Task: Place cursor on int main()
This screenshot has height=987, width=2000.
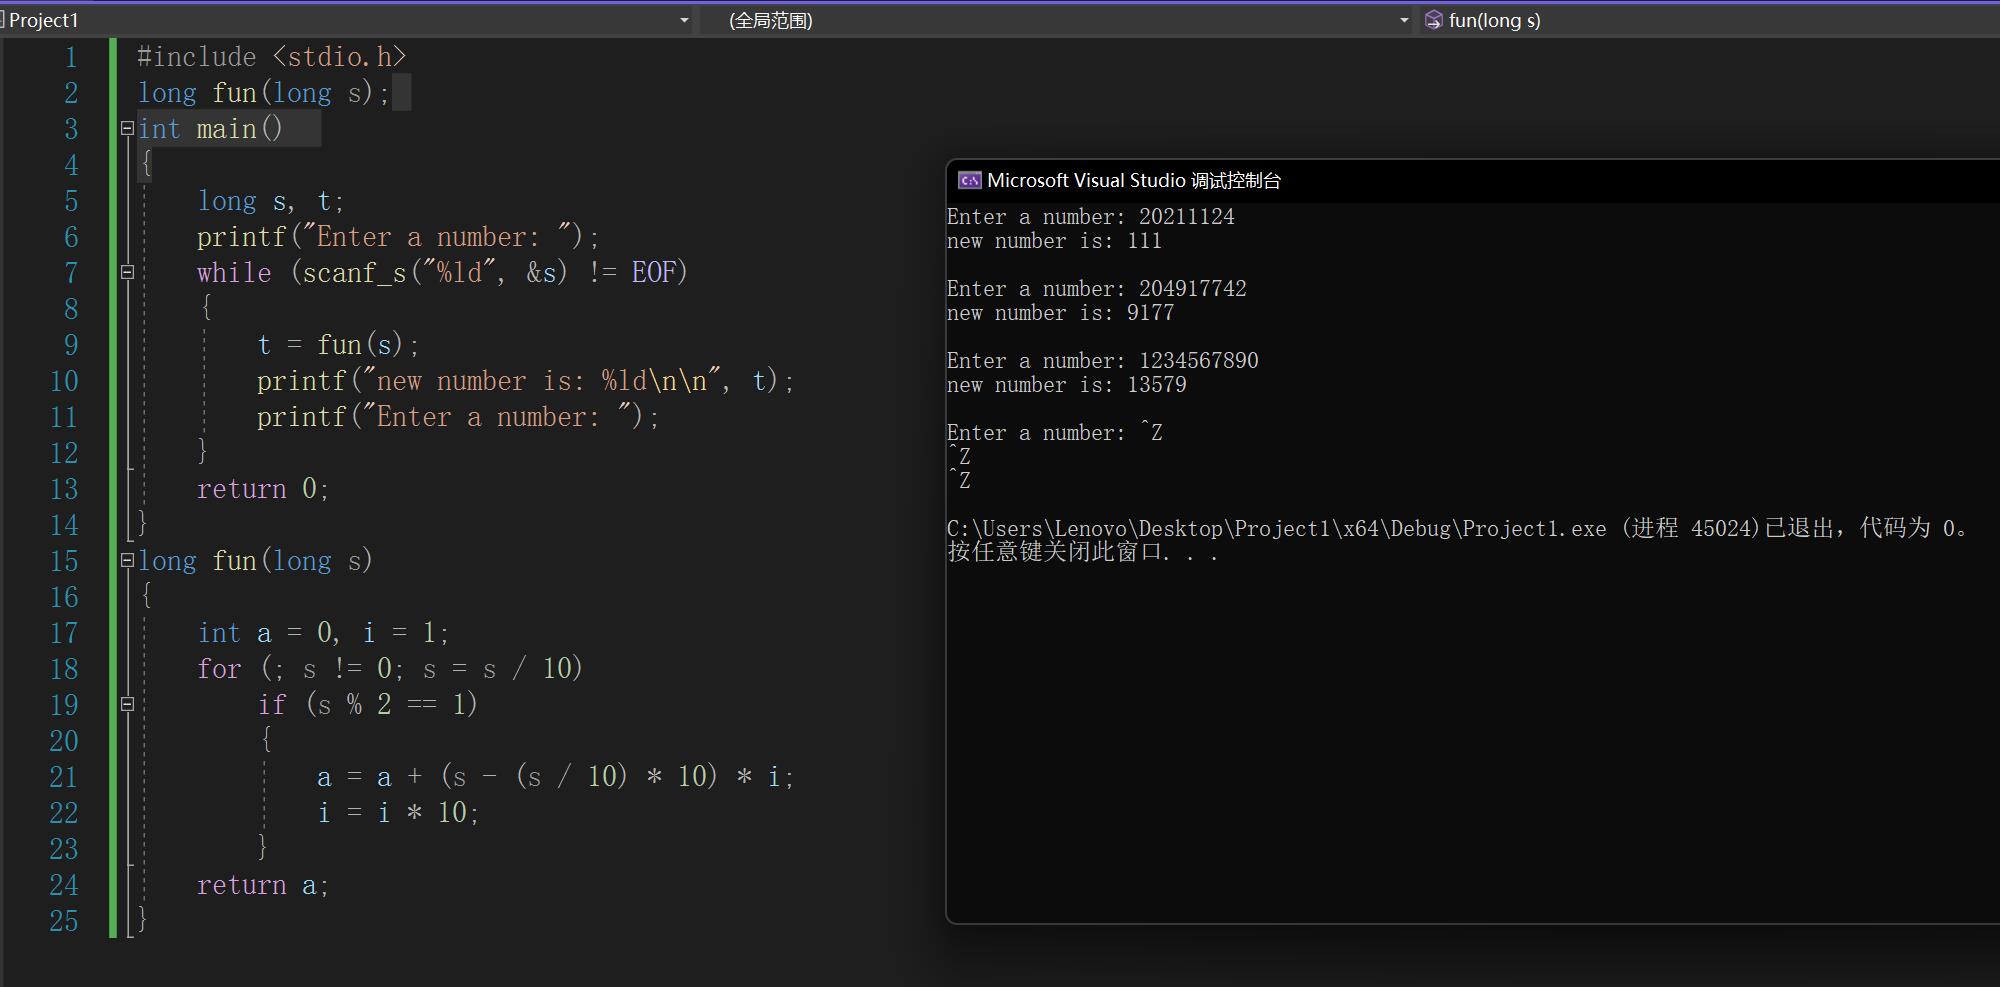Action: (210, 129)
